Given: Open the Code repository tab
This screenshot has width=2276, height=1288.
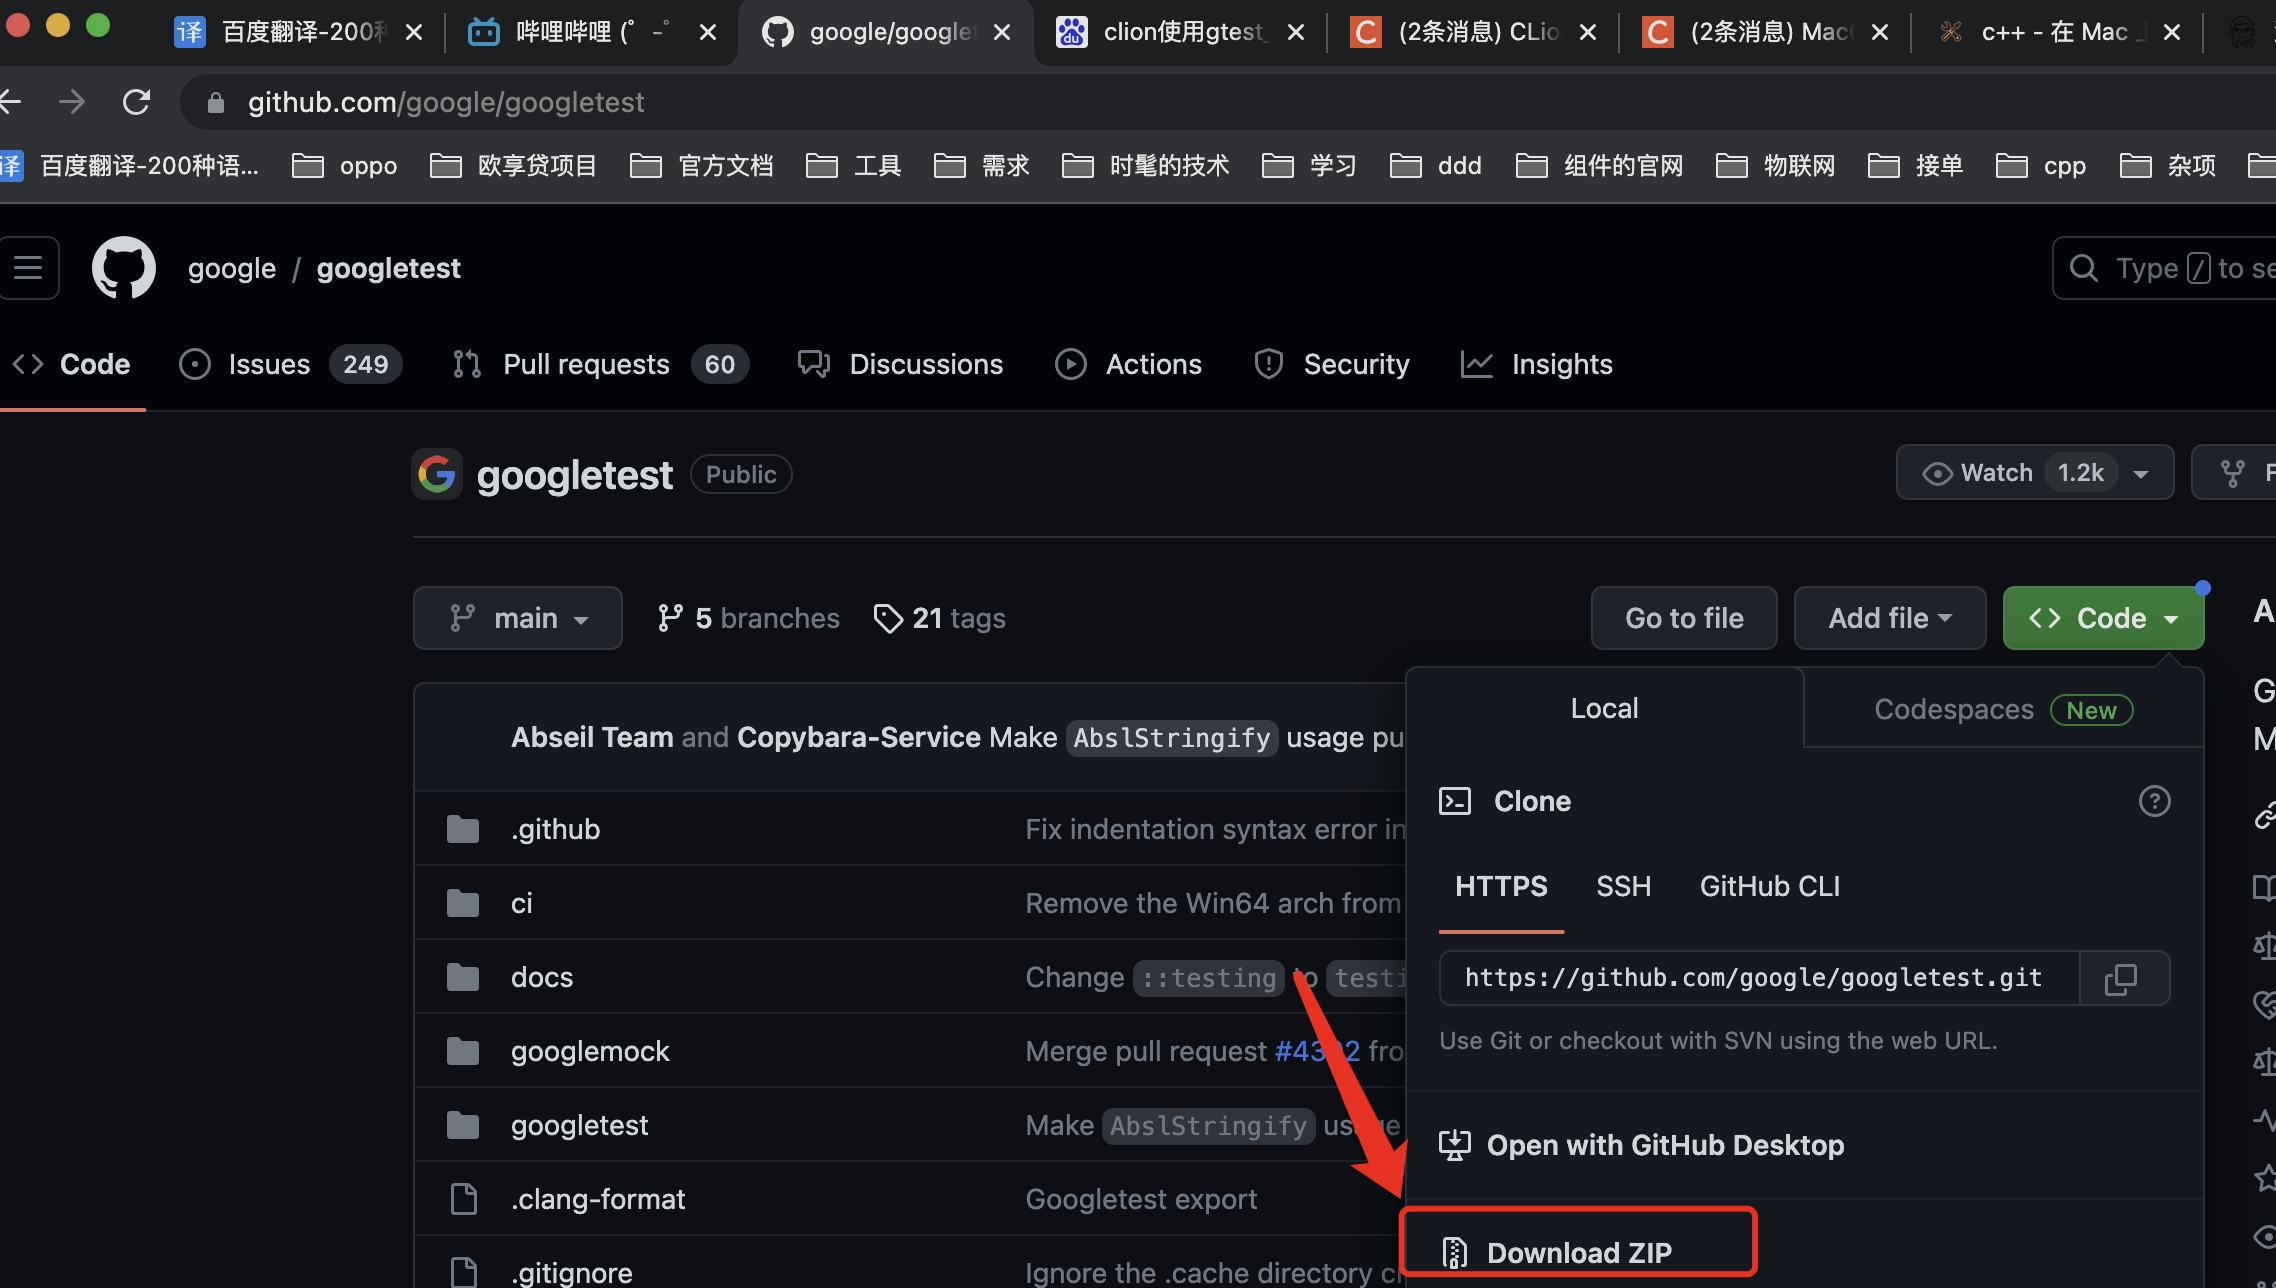Looking at the screenshot, I should [72, 364].
